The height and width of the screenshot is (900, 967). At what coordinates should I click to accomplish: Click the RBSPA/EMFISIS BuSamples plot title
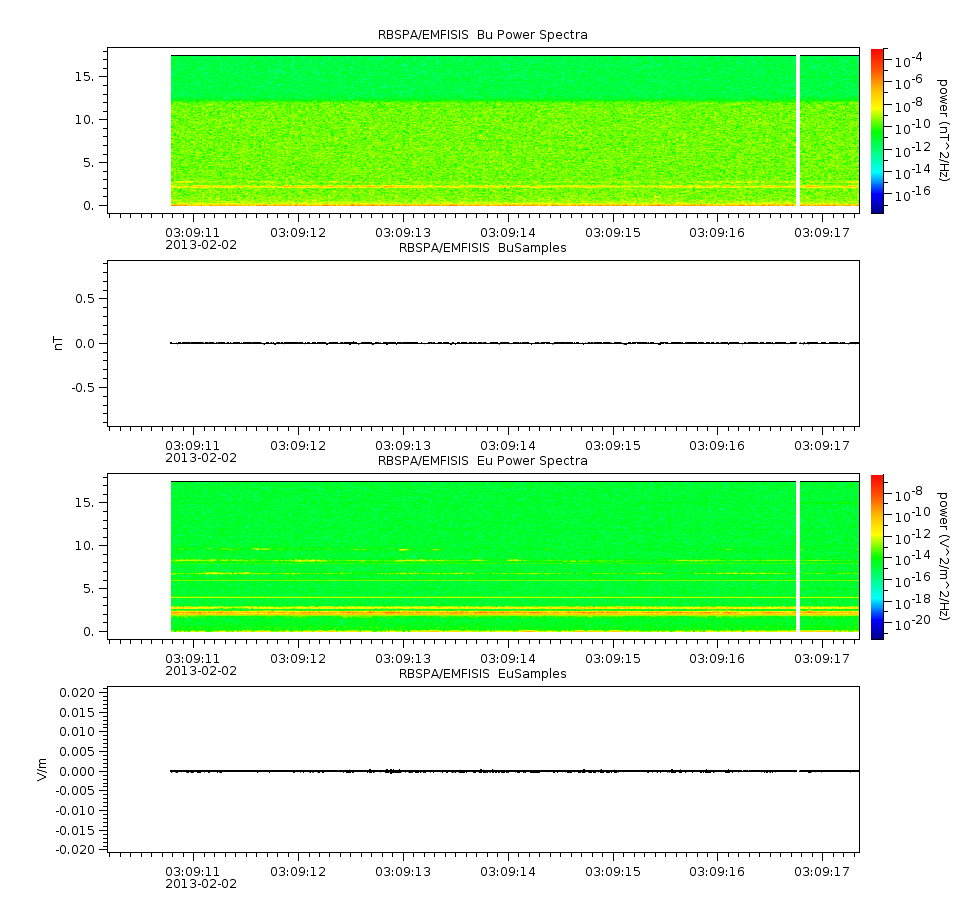coord(482,247)
